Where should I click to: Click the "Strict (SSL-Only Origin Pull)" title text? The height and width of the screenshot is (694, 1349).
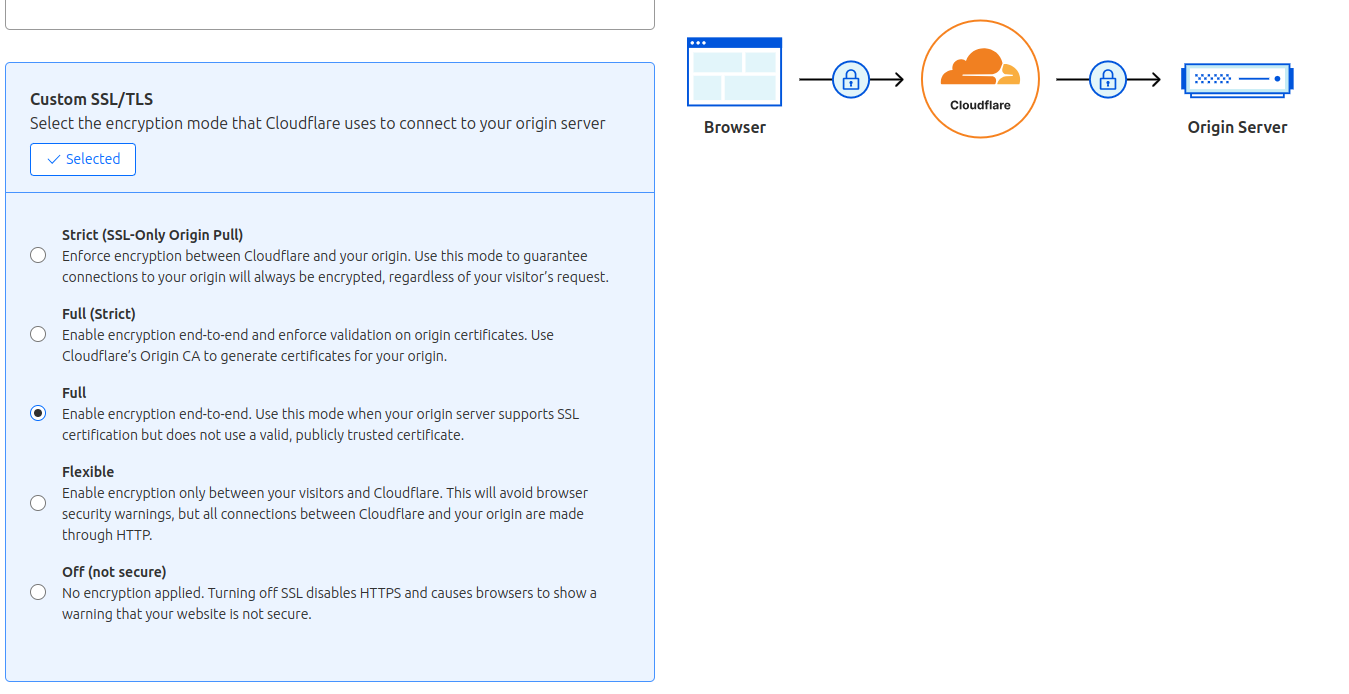[x=153, y=235]
